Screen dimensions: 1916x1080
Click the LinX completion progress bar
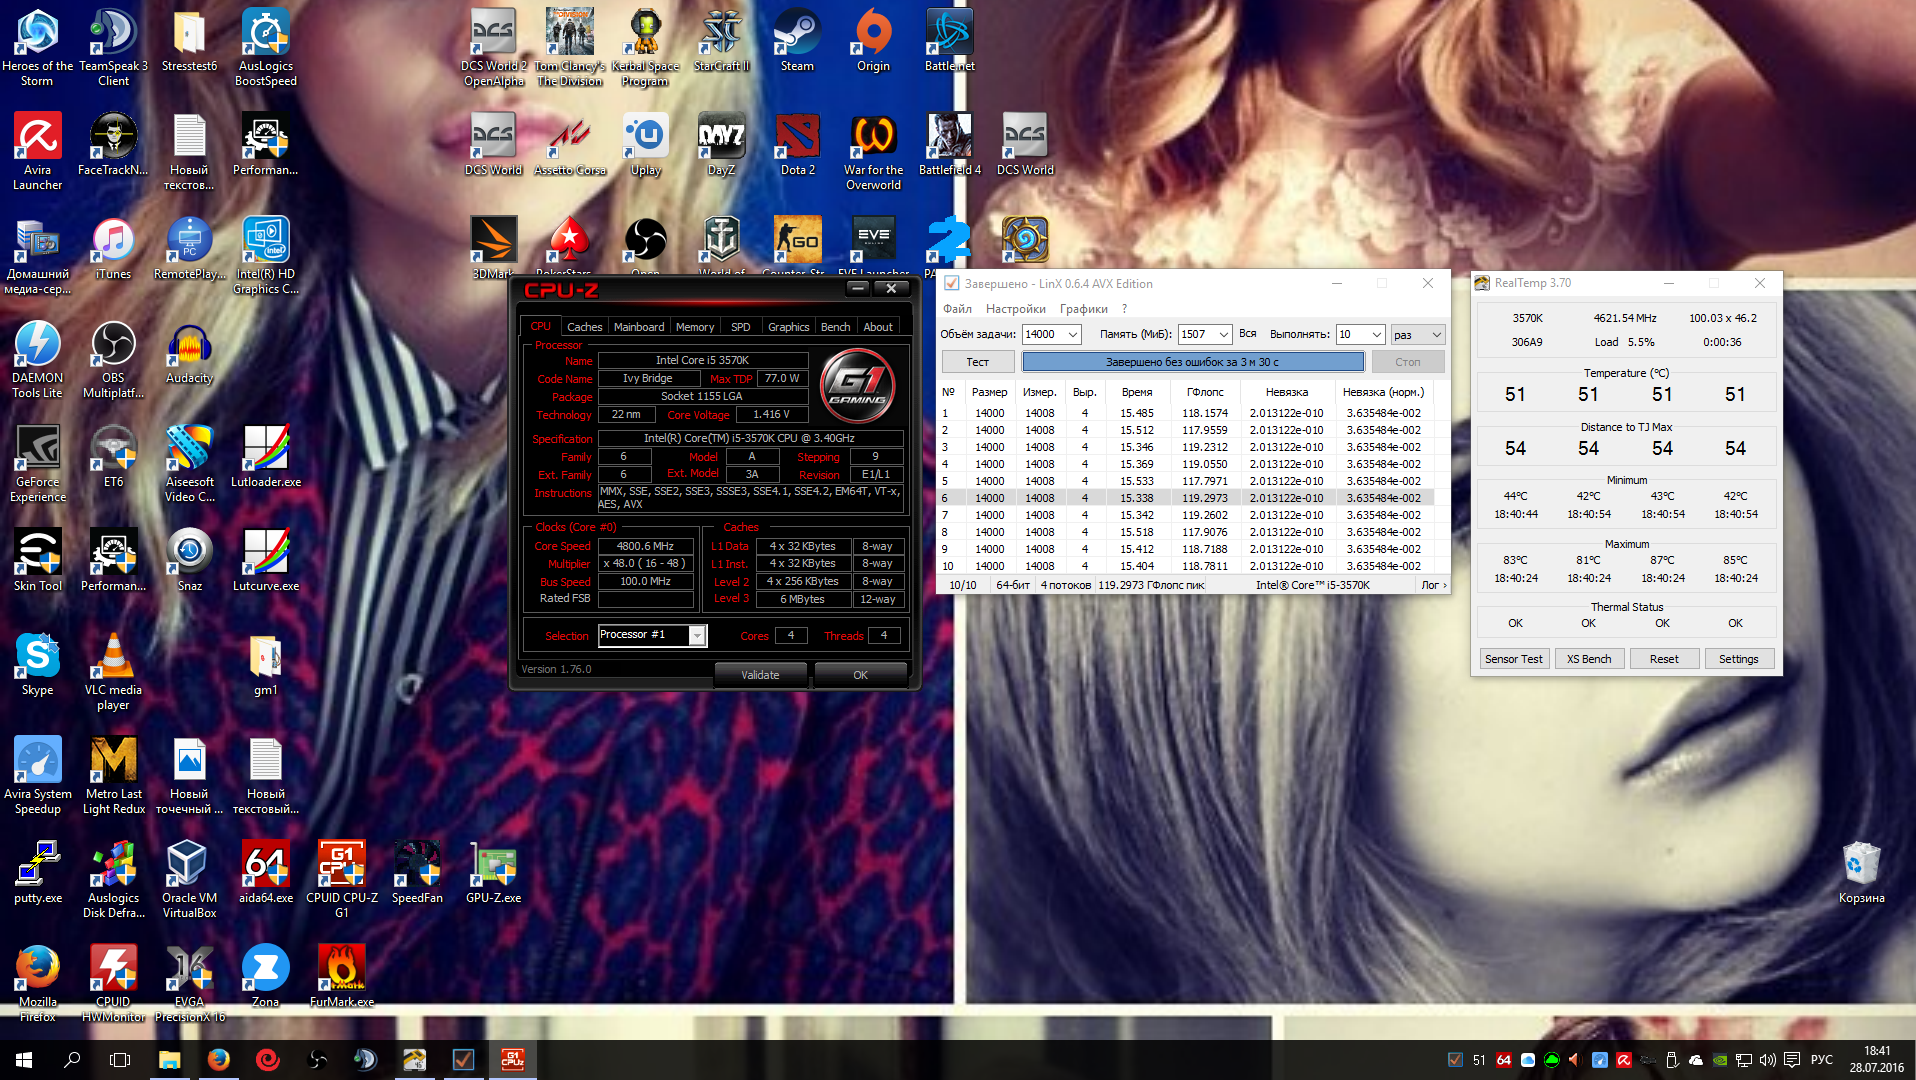coord(1192,362)
